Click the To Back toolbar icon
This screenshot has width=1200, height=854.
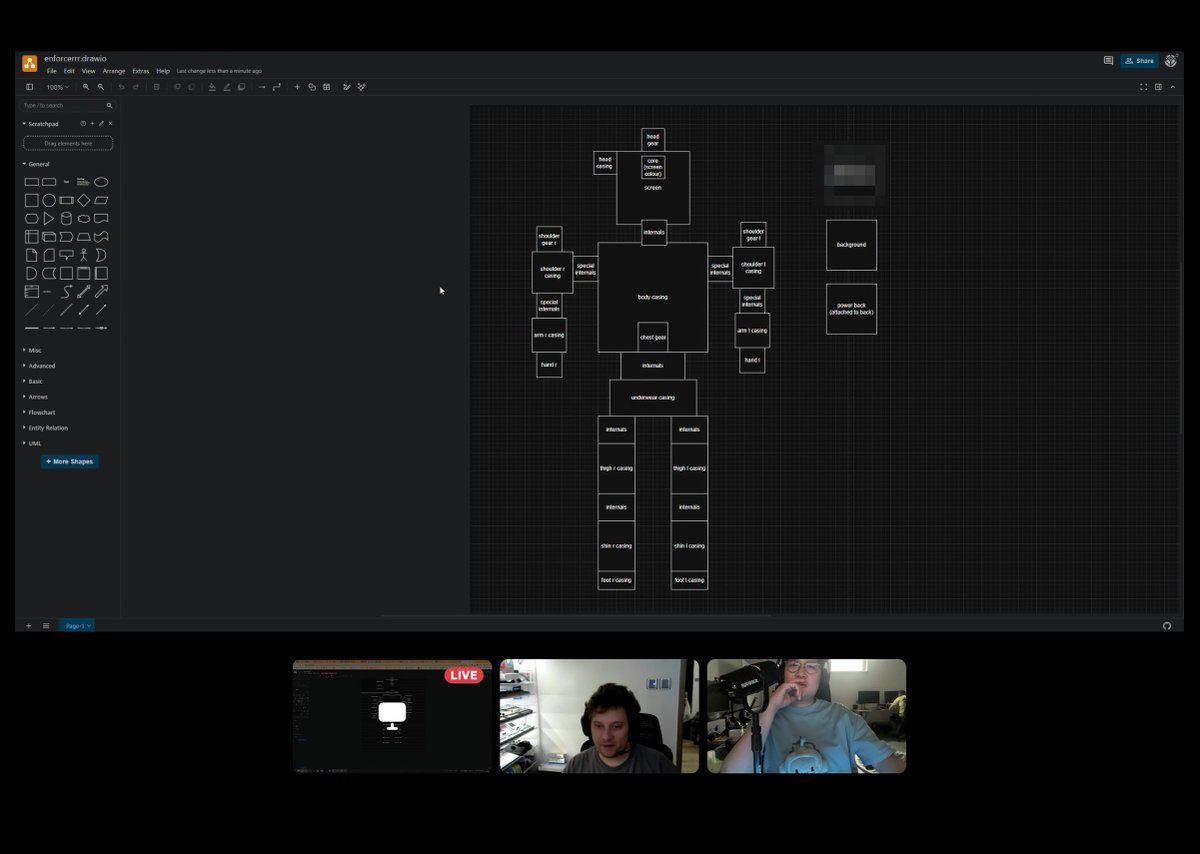(192, 87)
